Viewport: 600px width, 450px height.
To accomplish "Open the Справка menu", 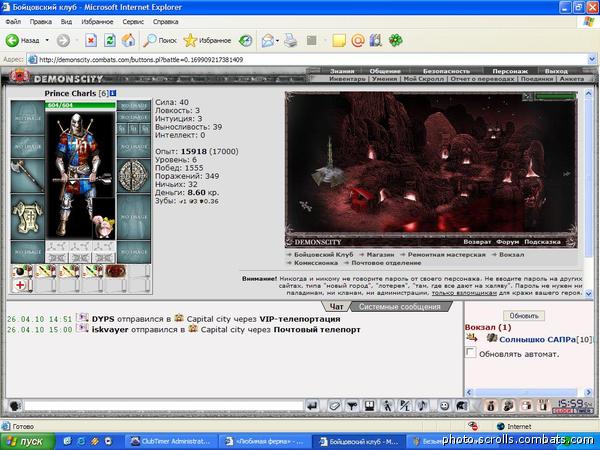I will 165,22.
